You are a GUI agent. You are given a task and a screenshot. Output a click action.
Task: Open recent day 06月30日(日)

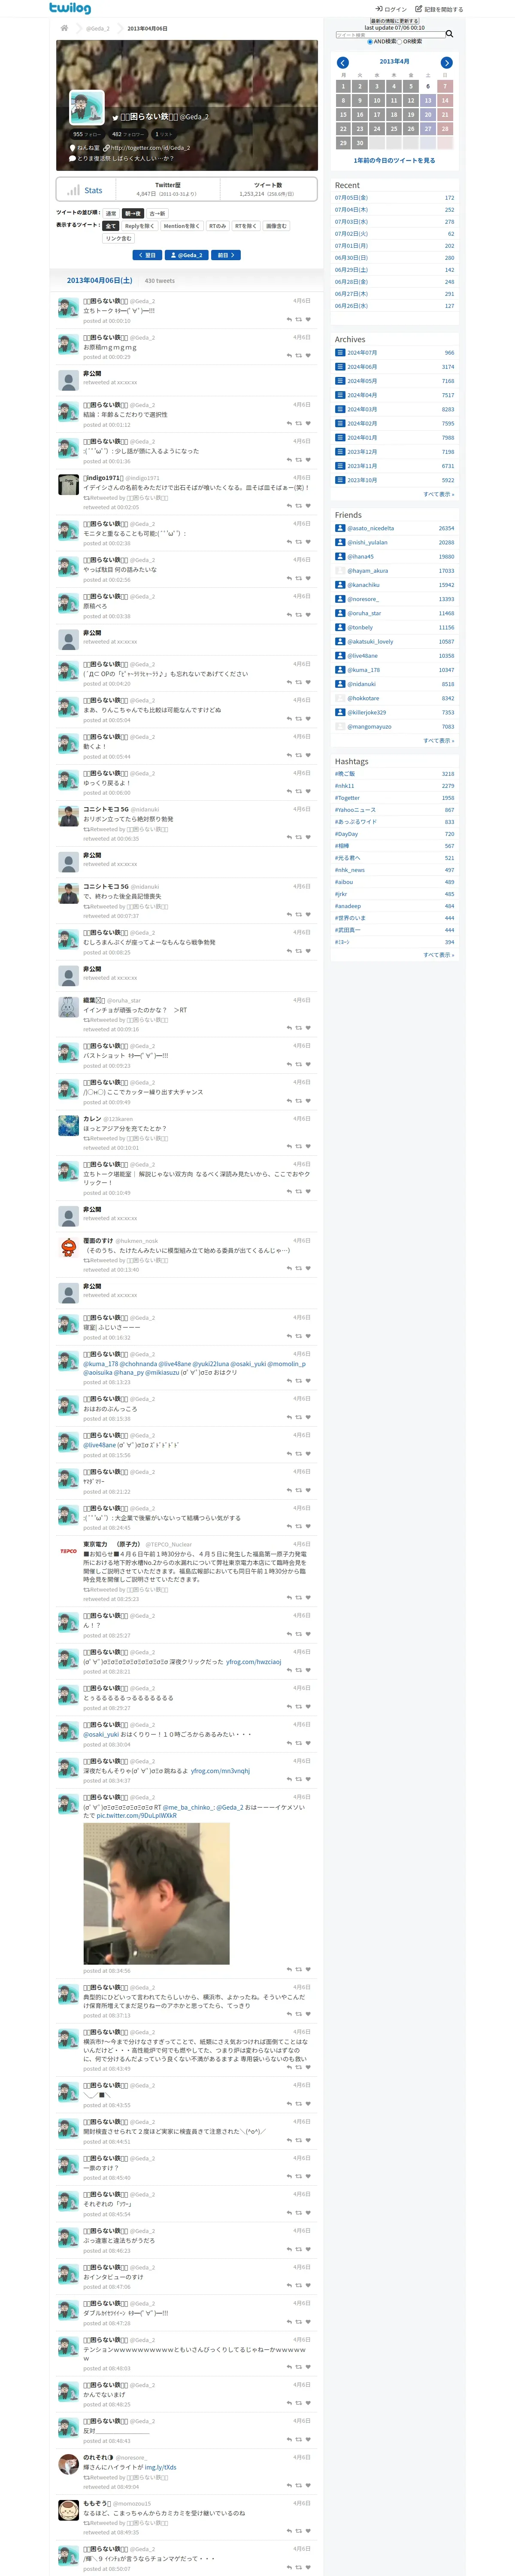[351, 258]
